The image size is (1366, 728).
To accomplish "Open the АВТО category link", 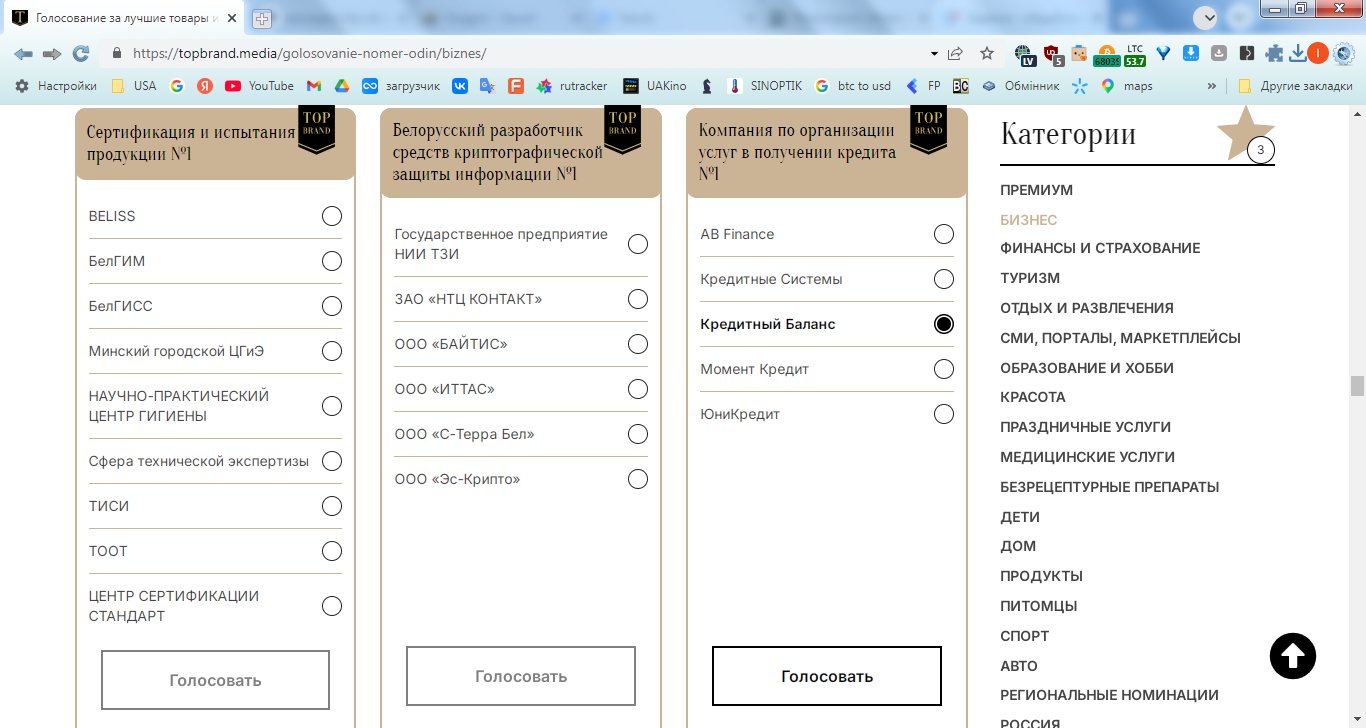I will tap(1019, 666).
